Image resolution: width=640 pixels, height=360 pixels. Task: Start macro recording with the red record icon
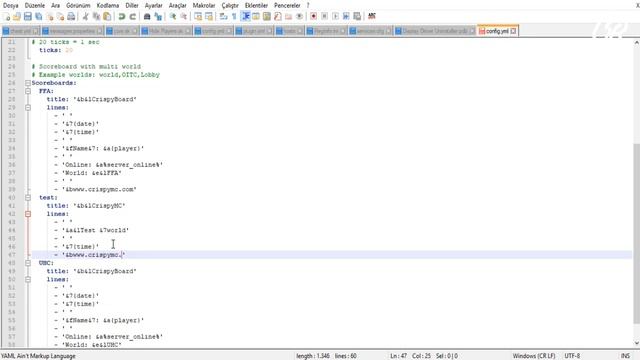pos(313,17)
